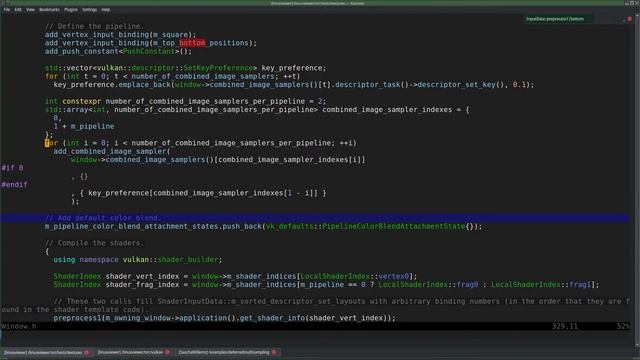Viewport: 640px width, 360px height.
Task: Click the '// Define the pipeline.' comment
Action: point(95,27)
